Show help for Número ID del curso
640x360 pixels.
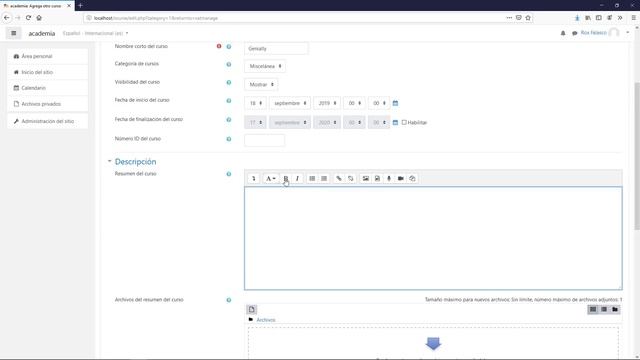[x=229, y=139]
